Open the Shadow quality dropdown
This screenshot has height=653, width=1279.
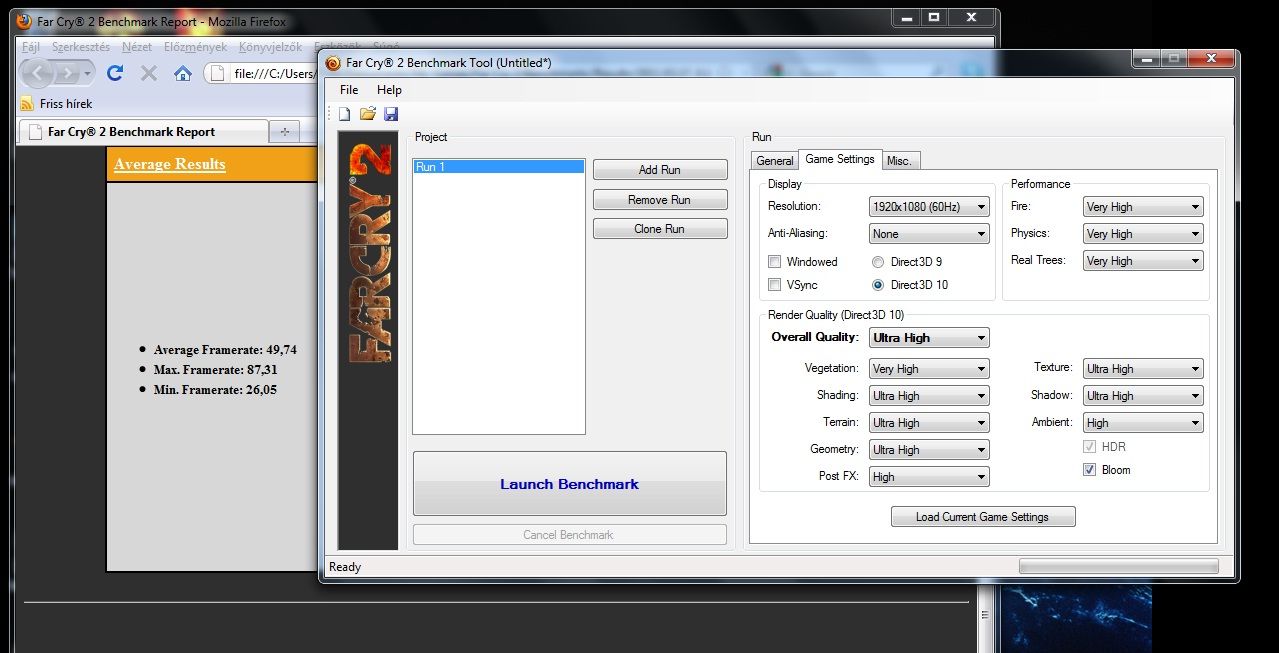(1143, 396)
